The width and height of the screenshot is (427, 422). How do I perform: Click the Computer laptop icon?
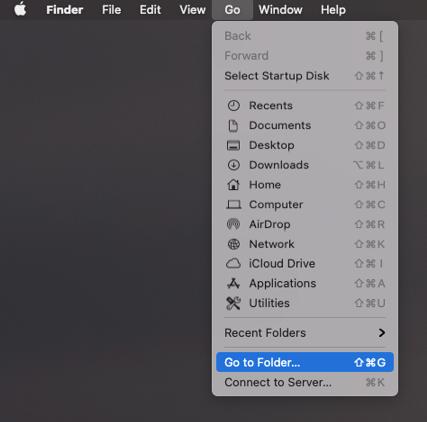pos(233,204)
